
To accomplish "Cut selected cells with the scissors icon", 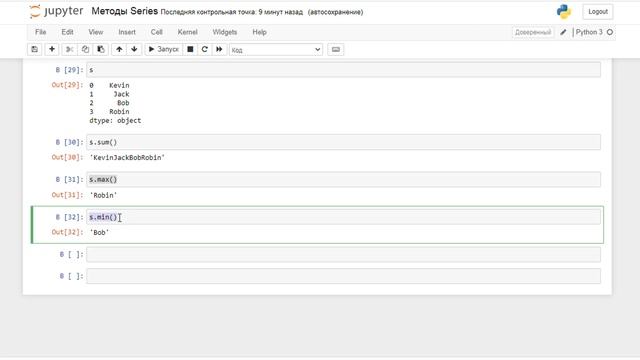I will point(69,49).
